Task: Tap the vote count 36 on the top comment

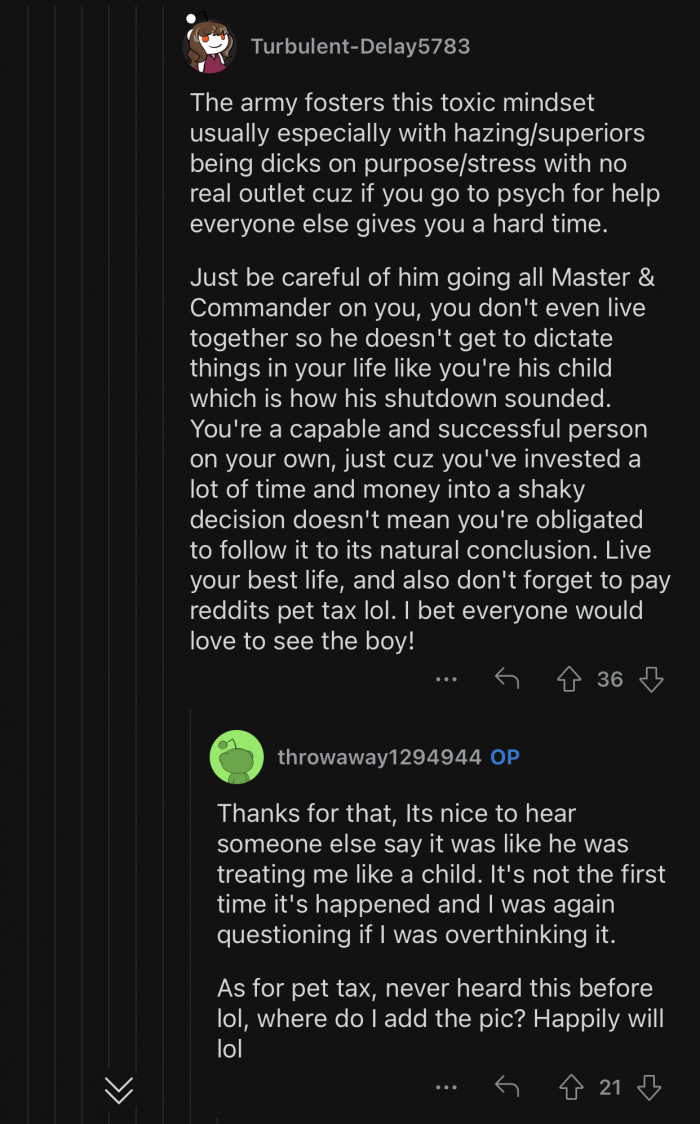Action: click(610, 679)
